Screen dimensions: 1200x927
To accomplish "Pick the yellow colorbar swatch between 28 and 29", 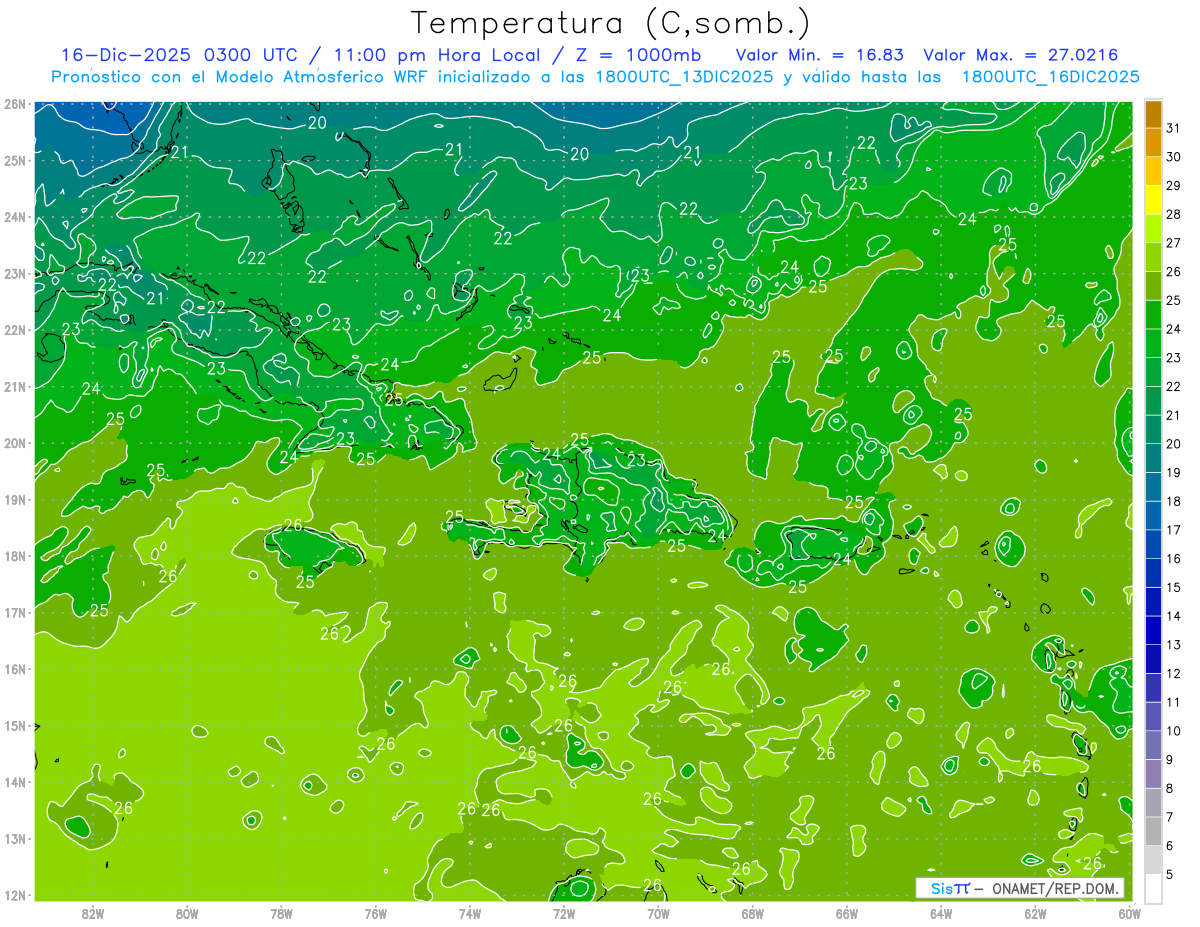I will (x=1153, y=199).
